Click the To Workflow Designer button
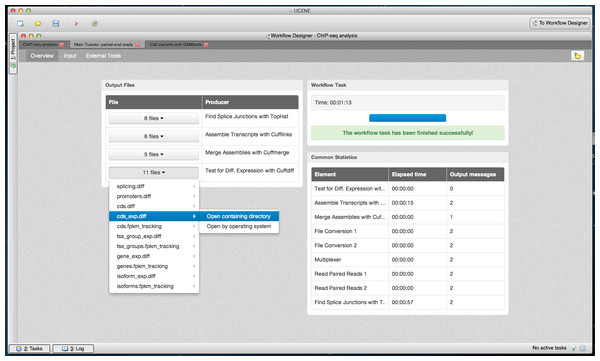This screenshot has height=361, width=600. click(x=560, y=23)
